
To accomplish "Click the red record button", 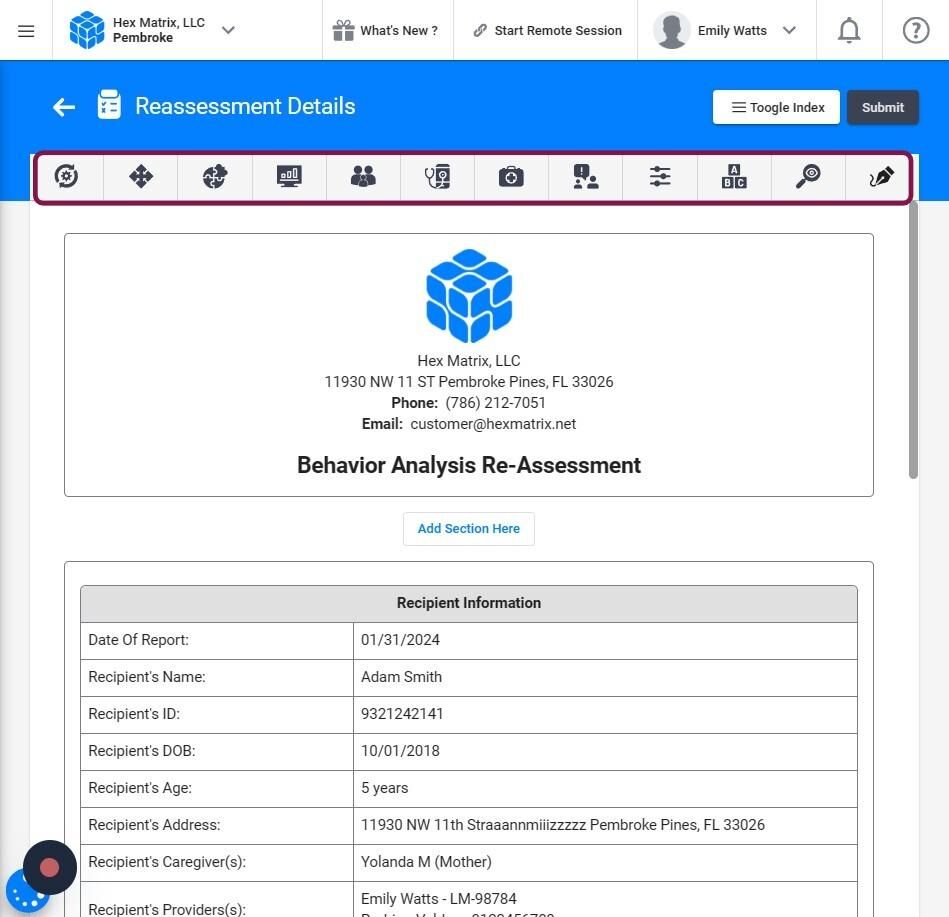I will pyautogui.click(x=50, y=867).
